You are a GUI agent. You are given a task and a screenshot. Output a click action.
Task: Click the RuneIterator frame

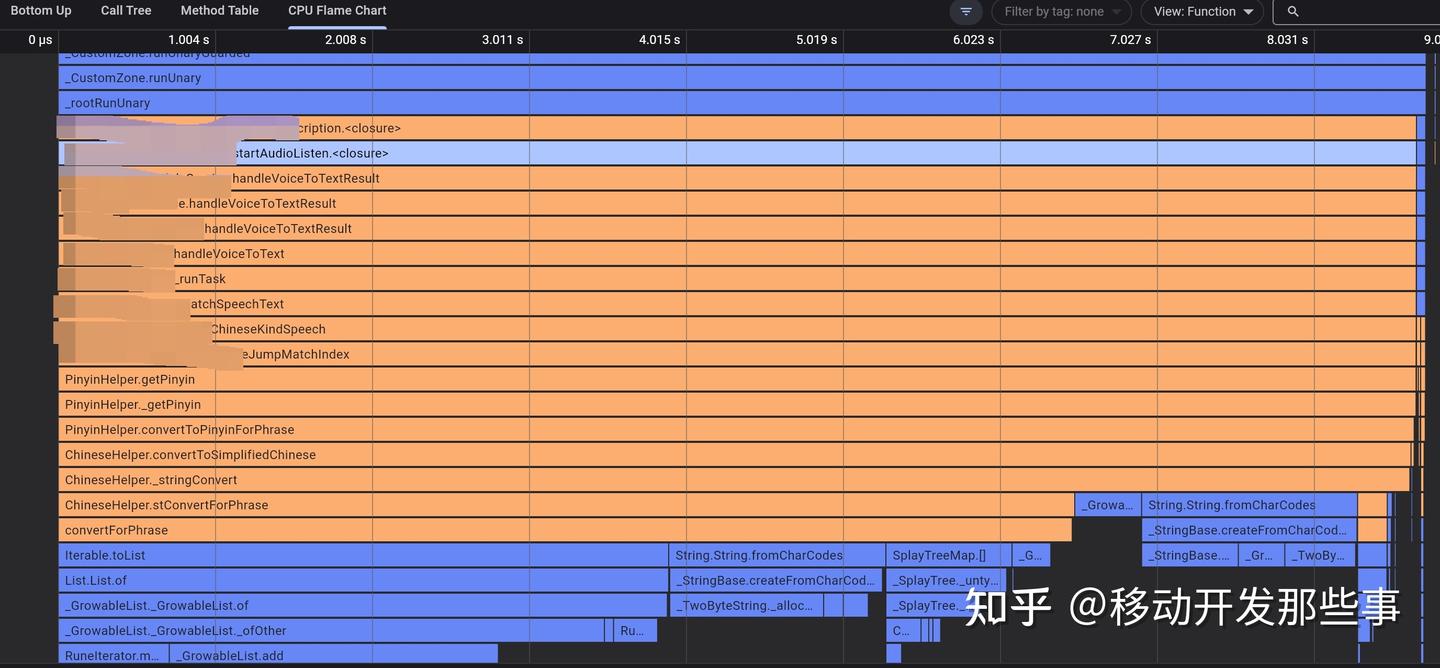(x=113, y=656)
